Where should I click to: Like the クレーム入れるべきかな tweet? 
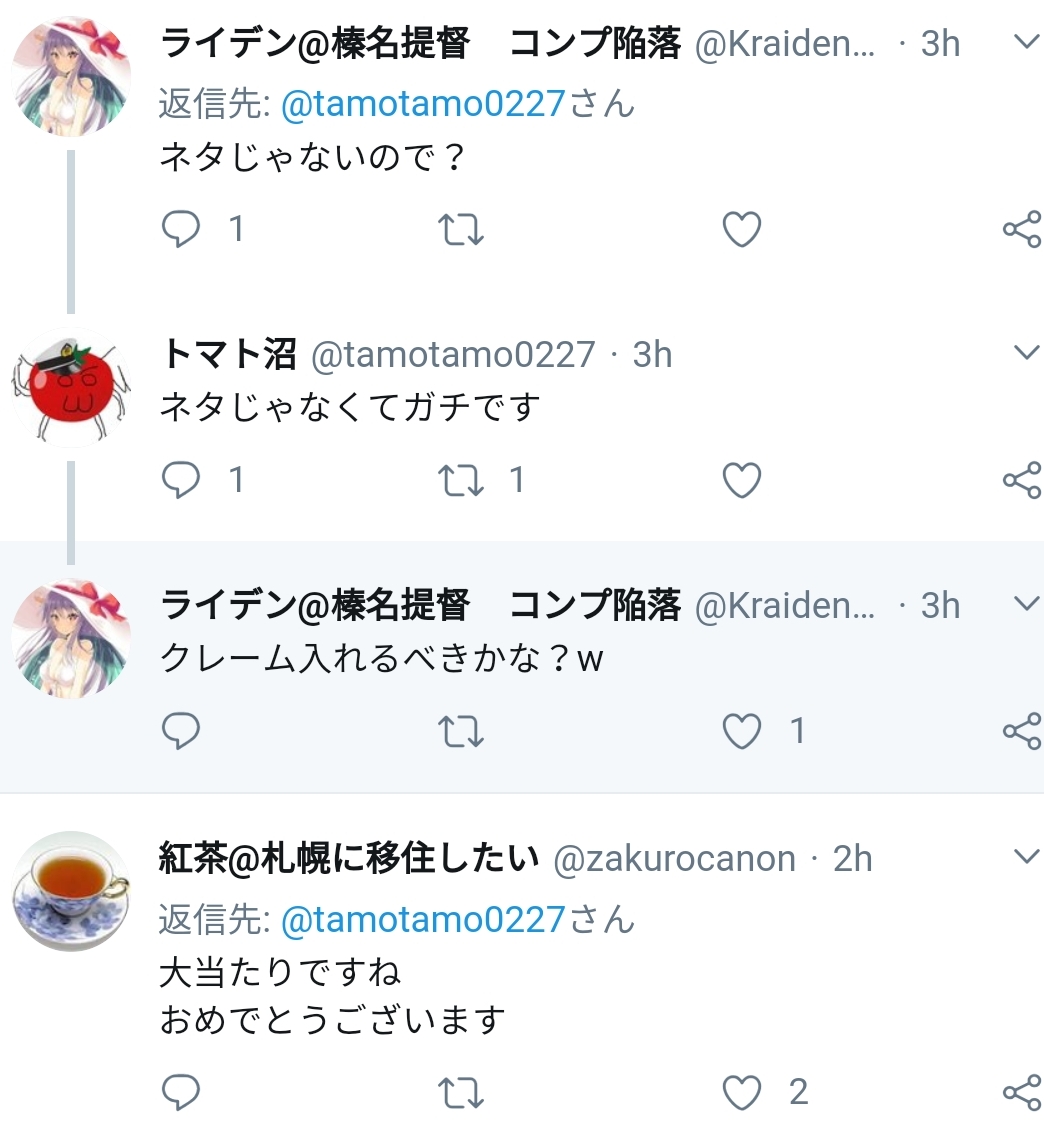741,731
